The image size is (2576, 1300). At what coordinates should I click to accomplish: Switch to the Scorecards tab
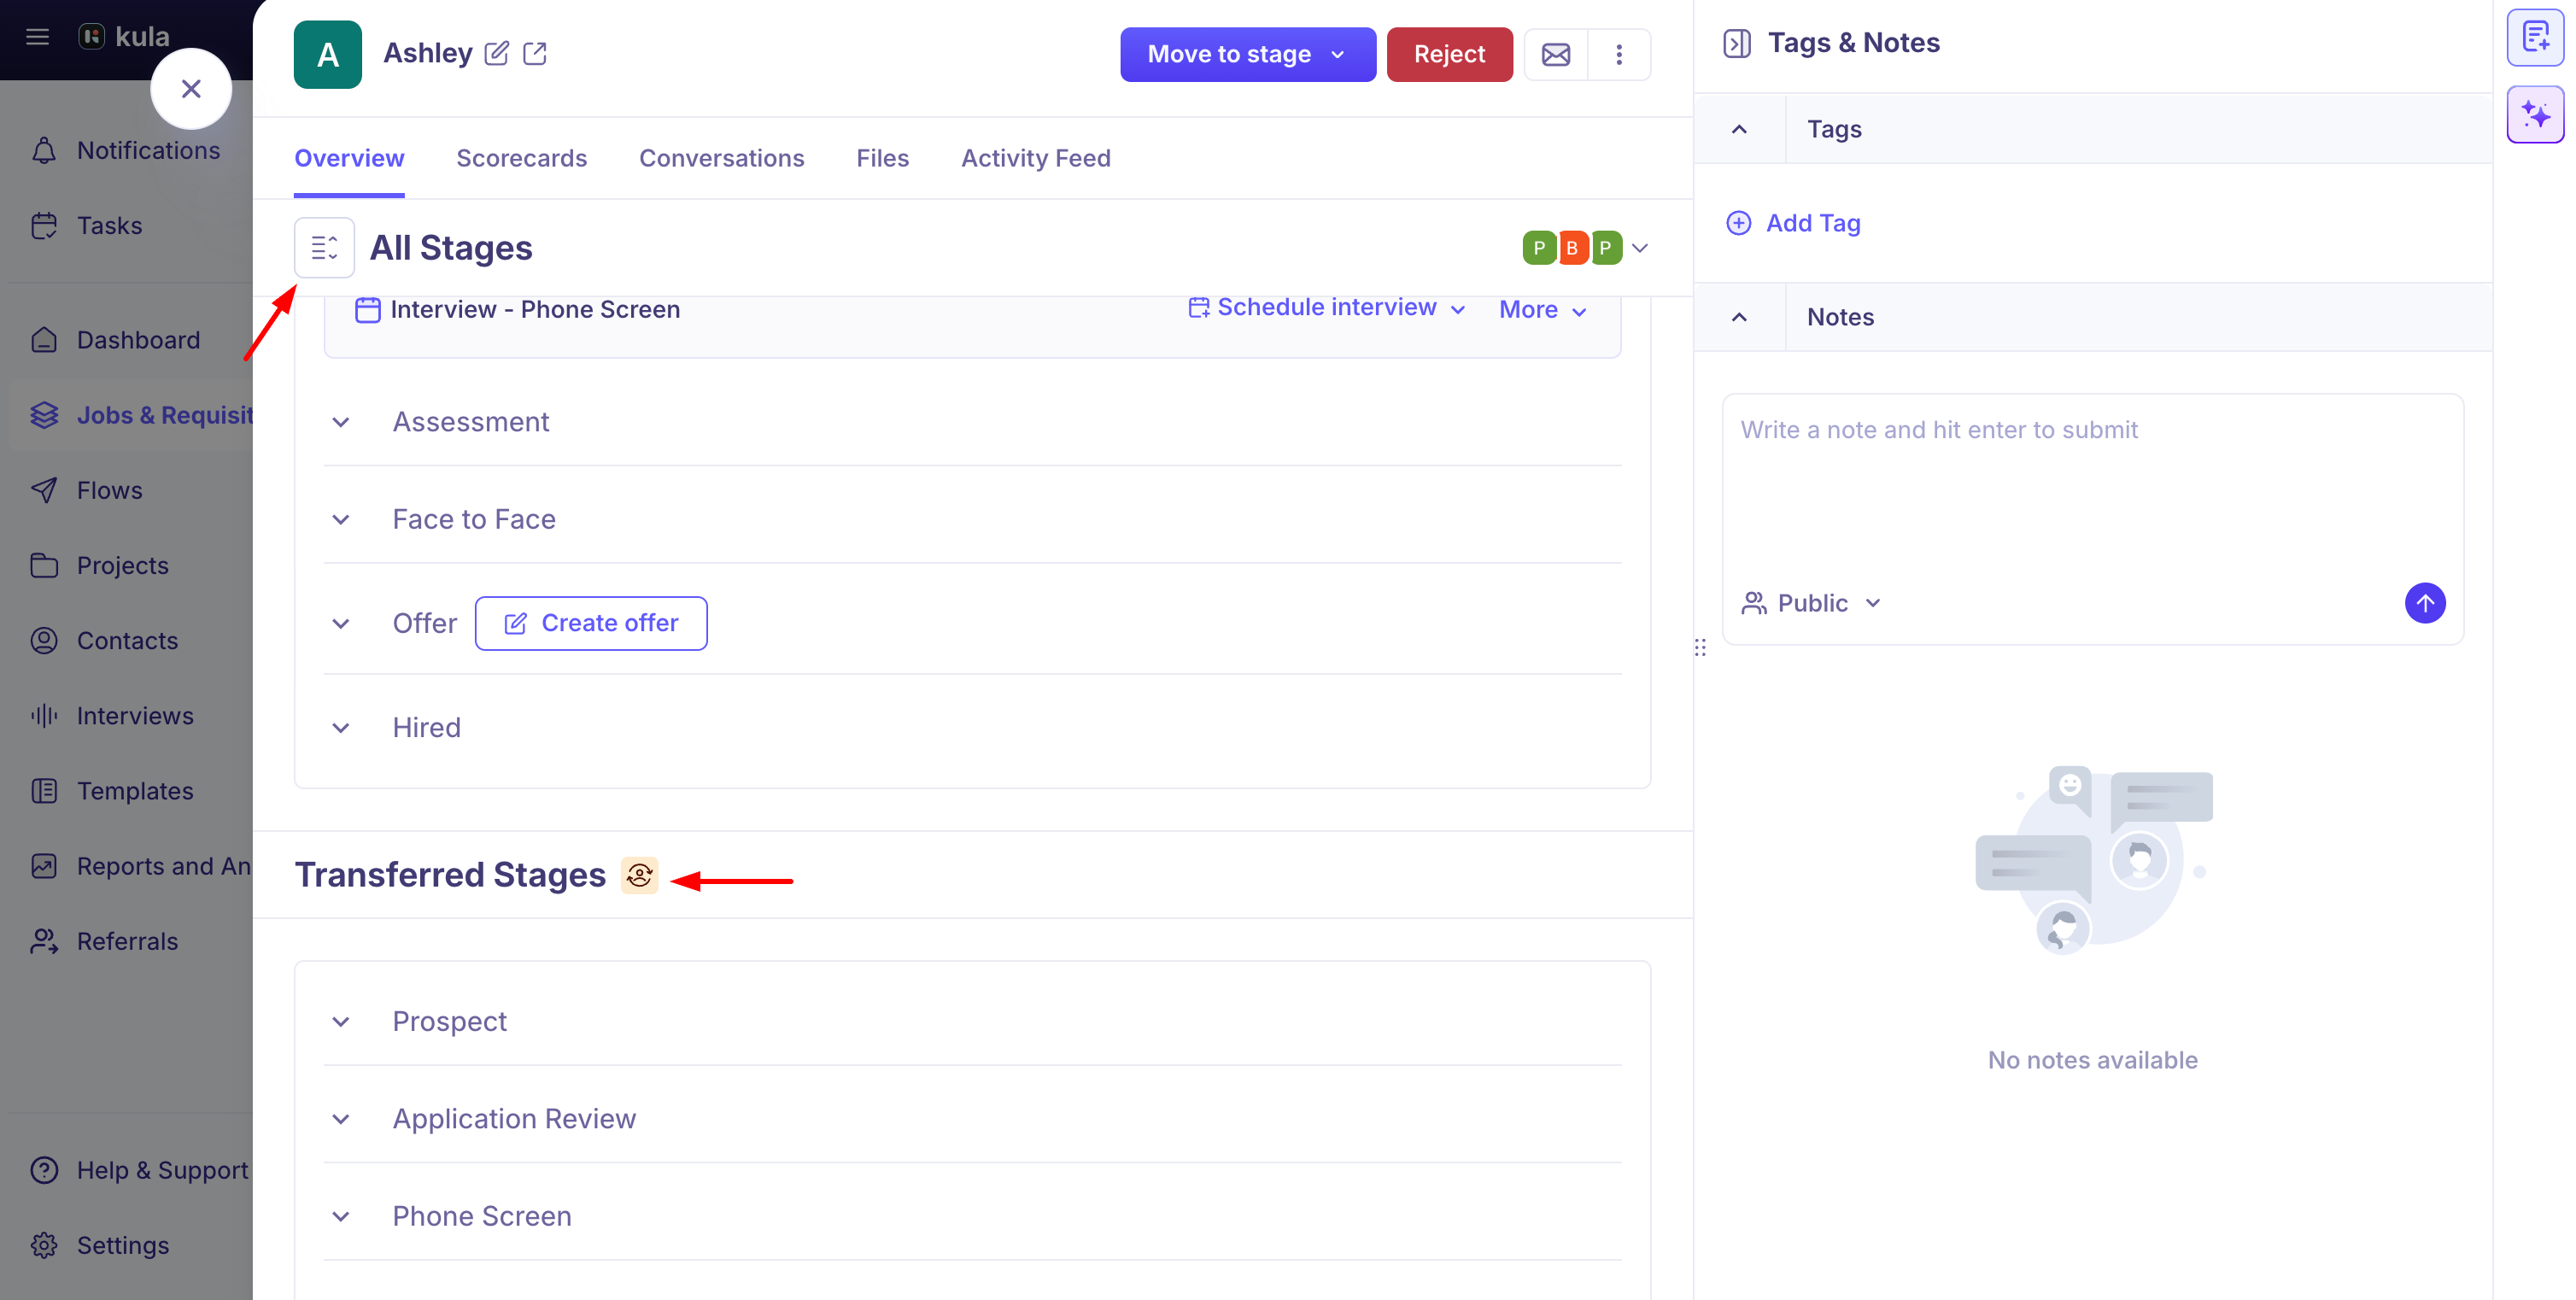coord(521,158)
